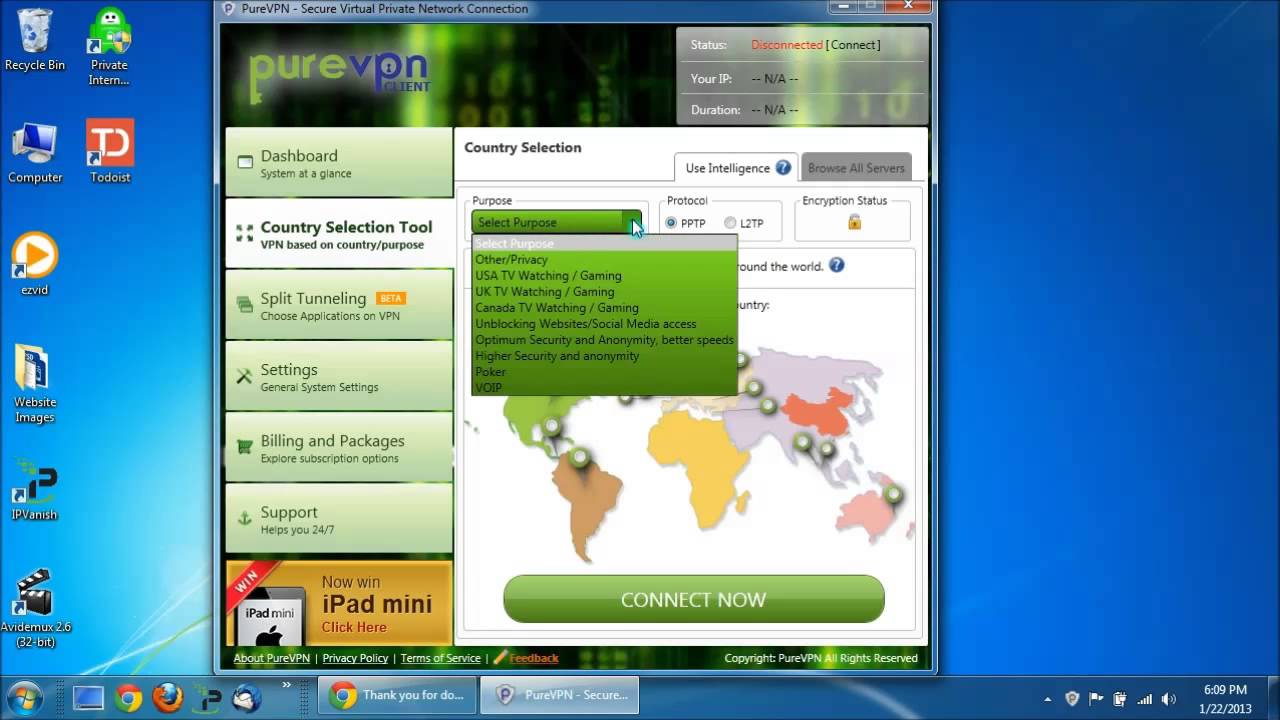Choose Canada TV Watching / Gaming option
This screenshot has width=1280, height=720.
coord(604,307)
